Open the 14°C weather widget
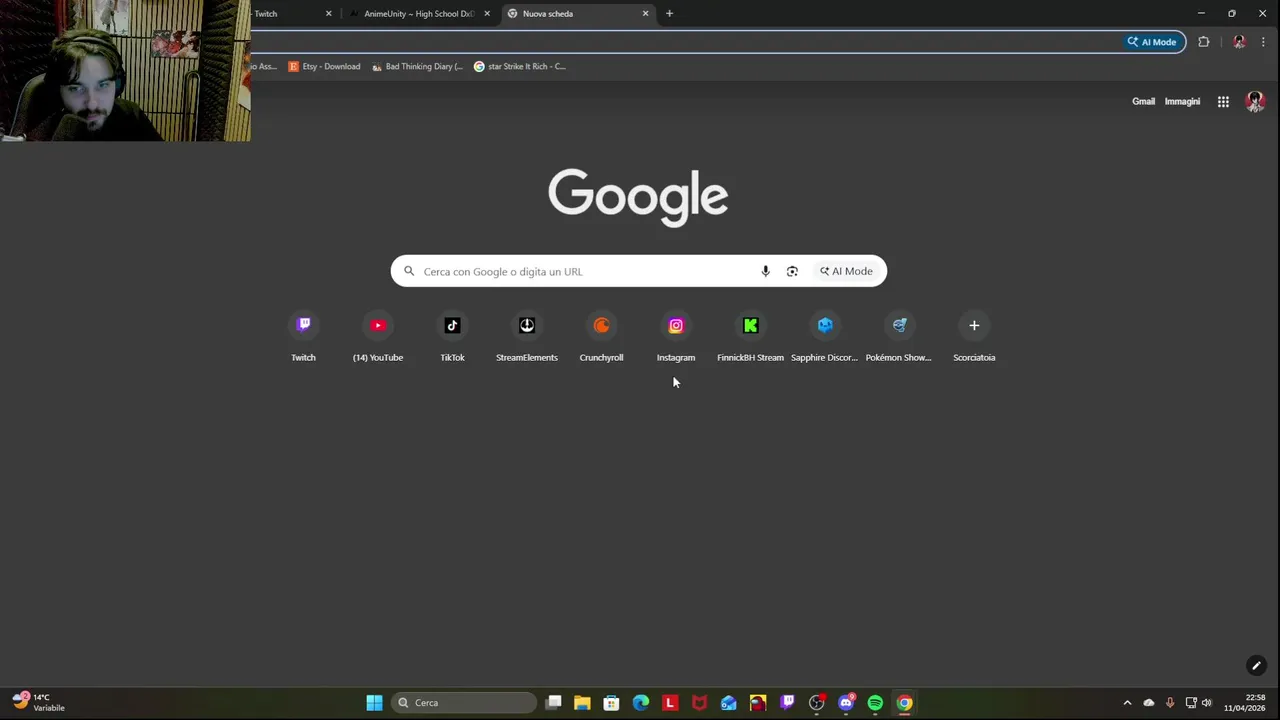This screenshot has width=1280, height=720. point(39,702)
